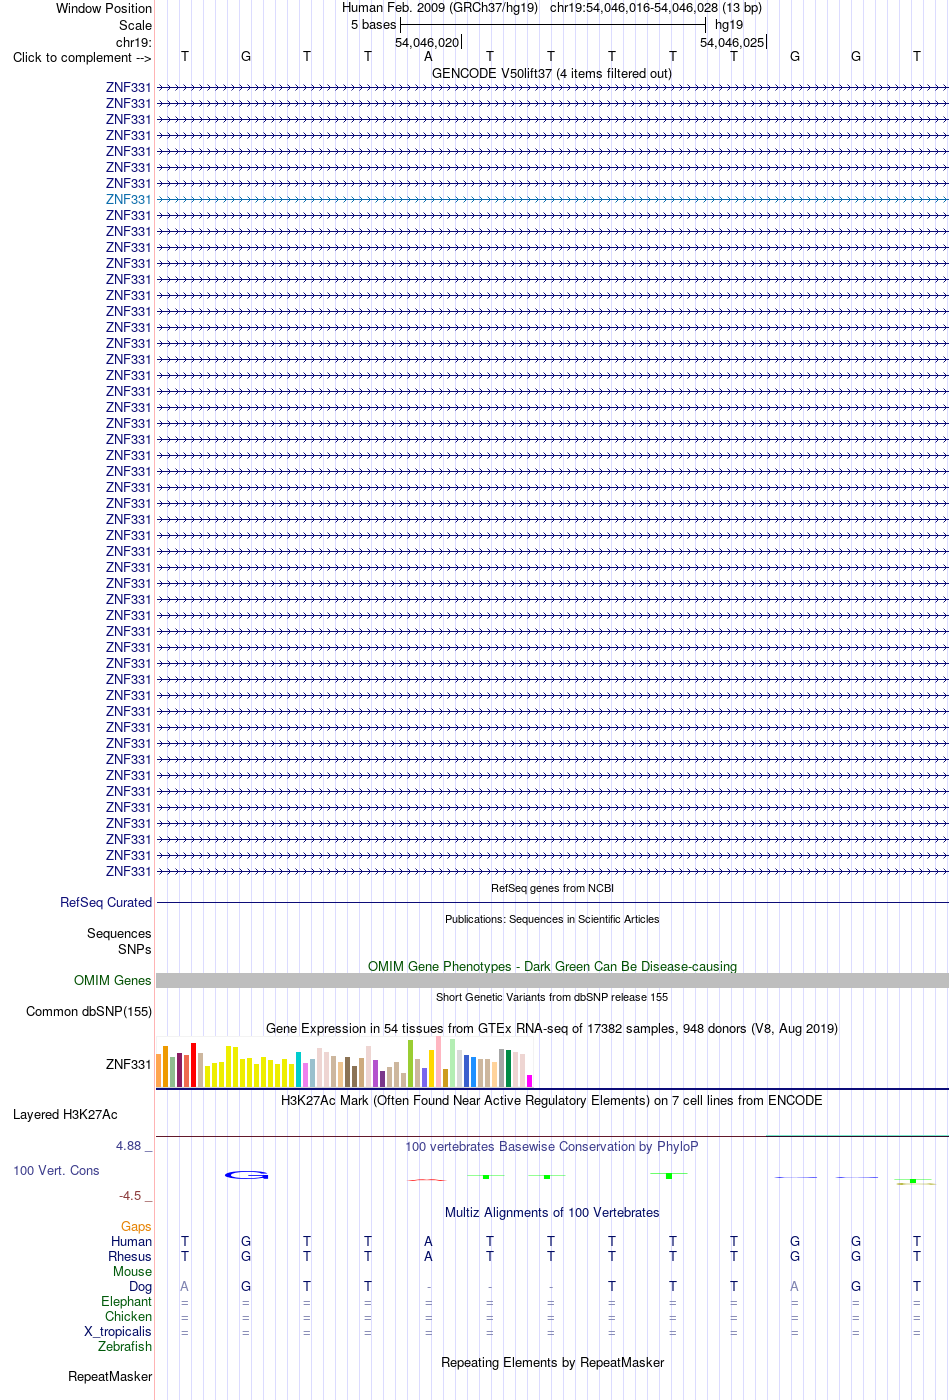Select the 'Mouse' alignment row label
950x1400 pixels.
132,1271
